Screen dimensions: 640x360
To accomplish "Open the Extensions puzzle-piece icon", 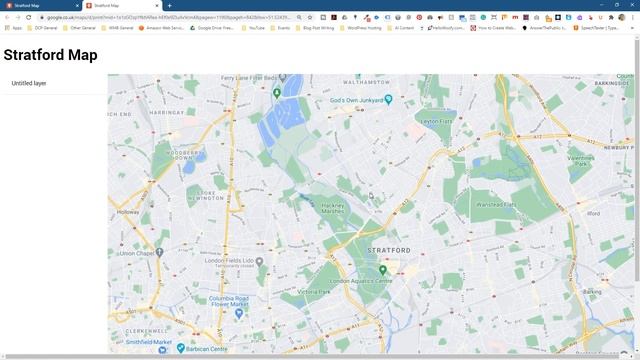I will click(611, 18).
